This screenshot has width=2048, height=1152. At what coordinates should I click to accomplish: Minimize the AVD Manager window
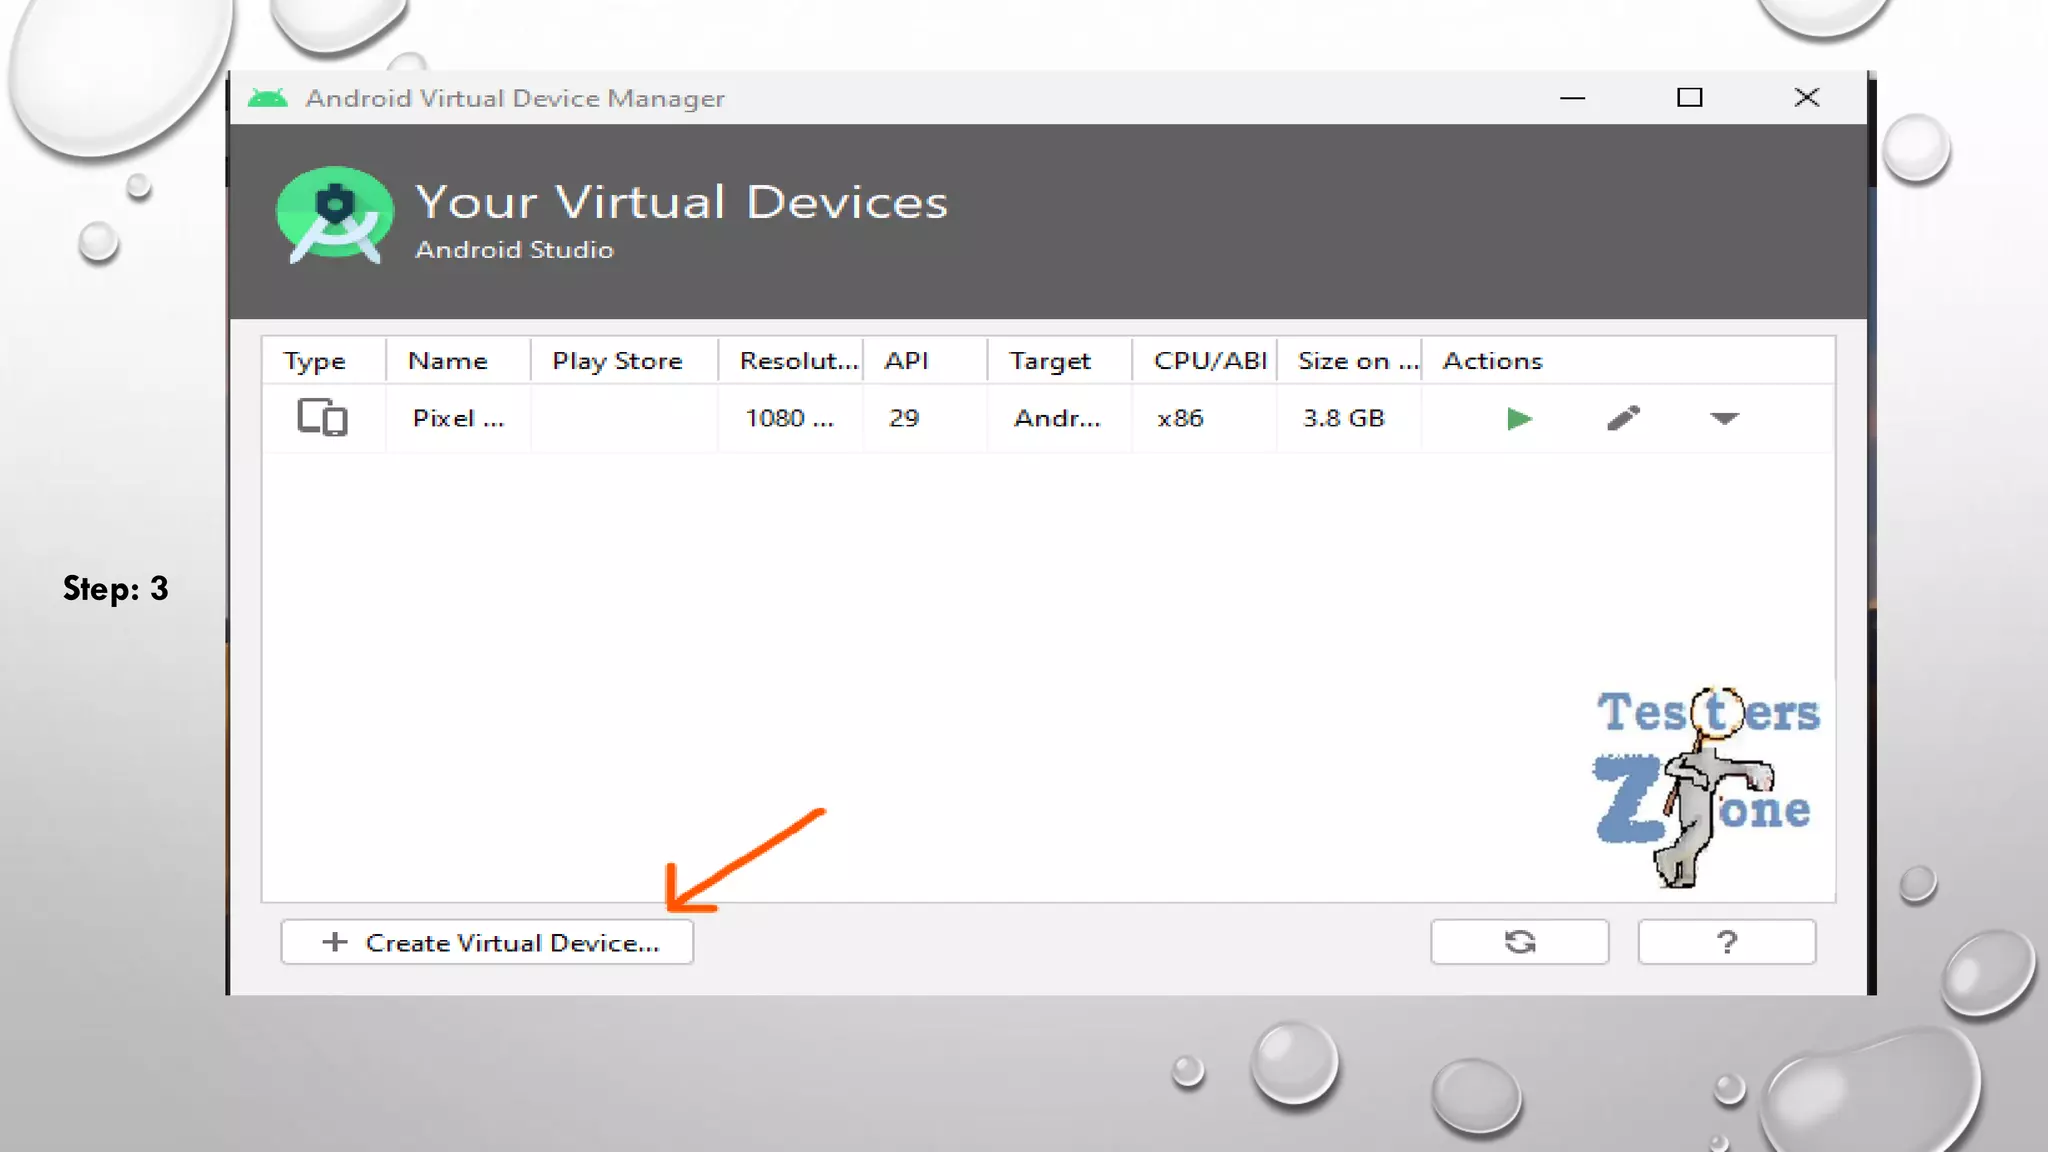coord(1572,98)
